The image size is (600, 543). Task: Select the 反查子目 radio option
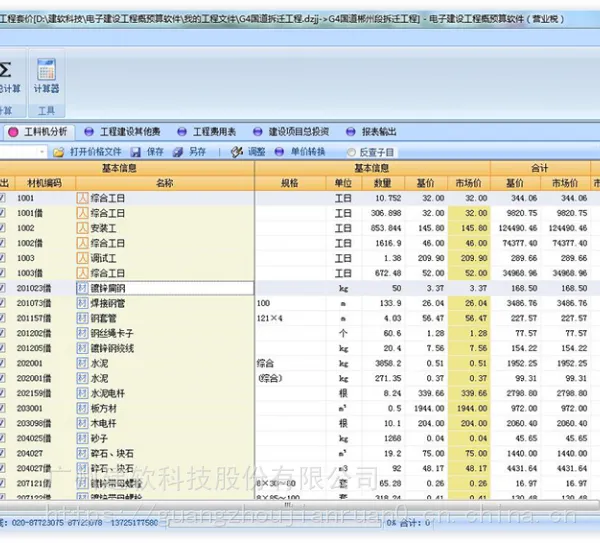(351, 153)
